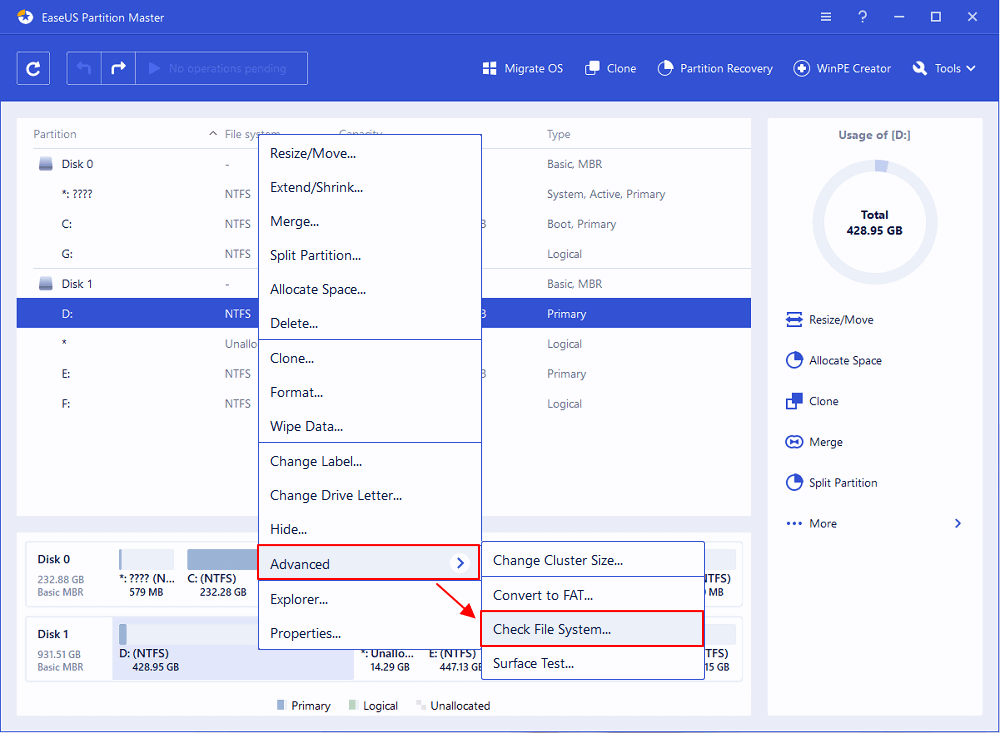
Task: Toggle sort arrow on Partition column
Action: click(212, 133)
